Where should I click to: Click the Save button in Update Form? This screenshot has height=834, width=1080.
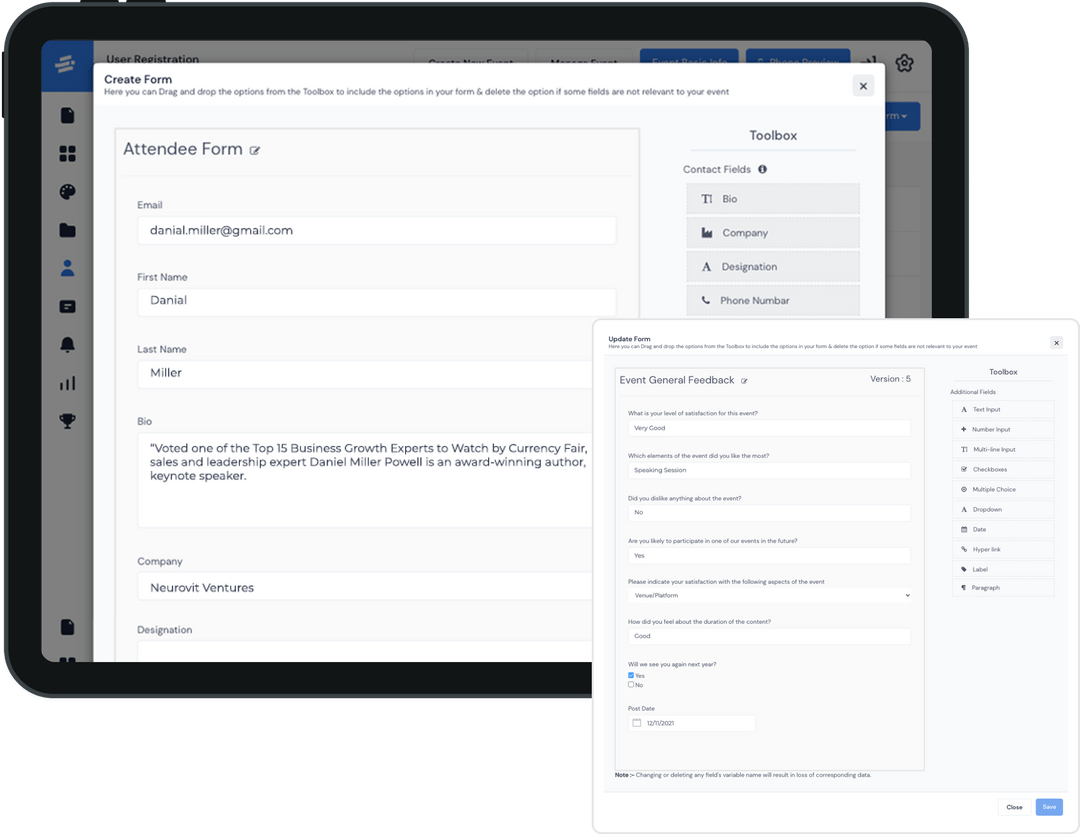click(1049, 807)
